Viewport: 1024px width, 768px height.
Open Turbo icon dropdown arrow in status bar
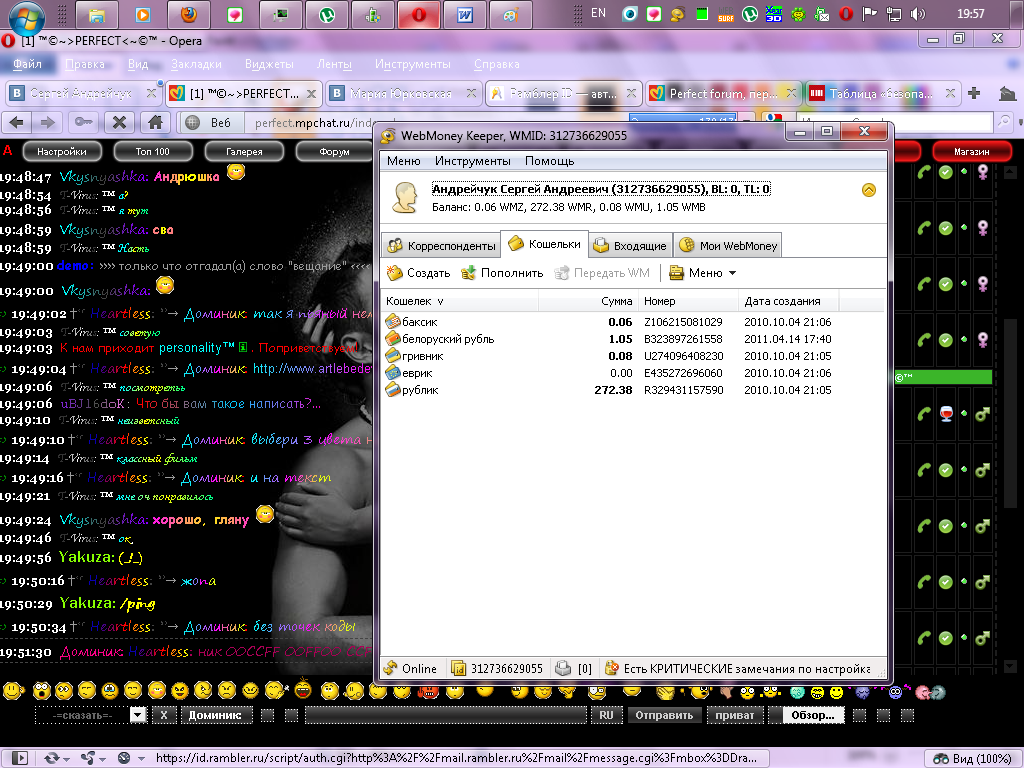click(x=140, y=759)
